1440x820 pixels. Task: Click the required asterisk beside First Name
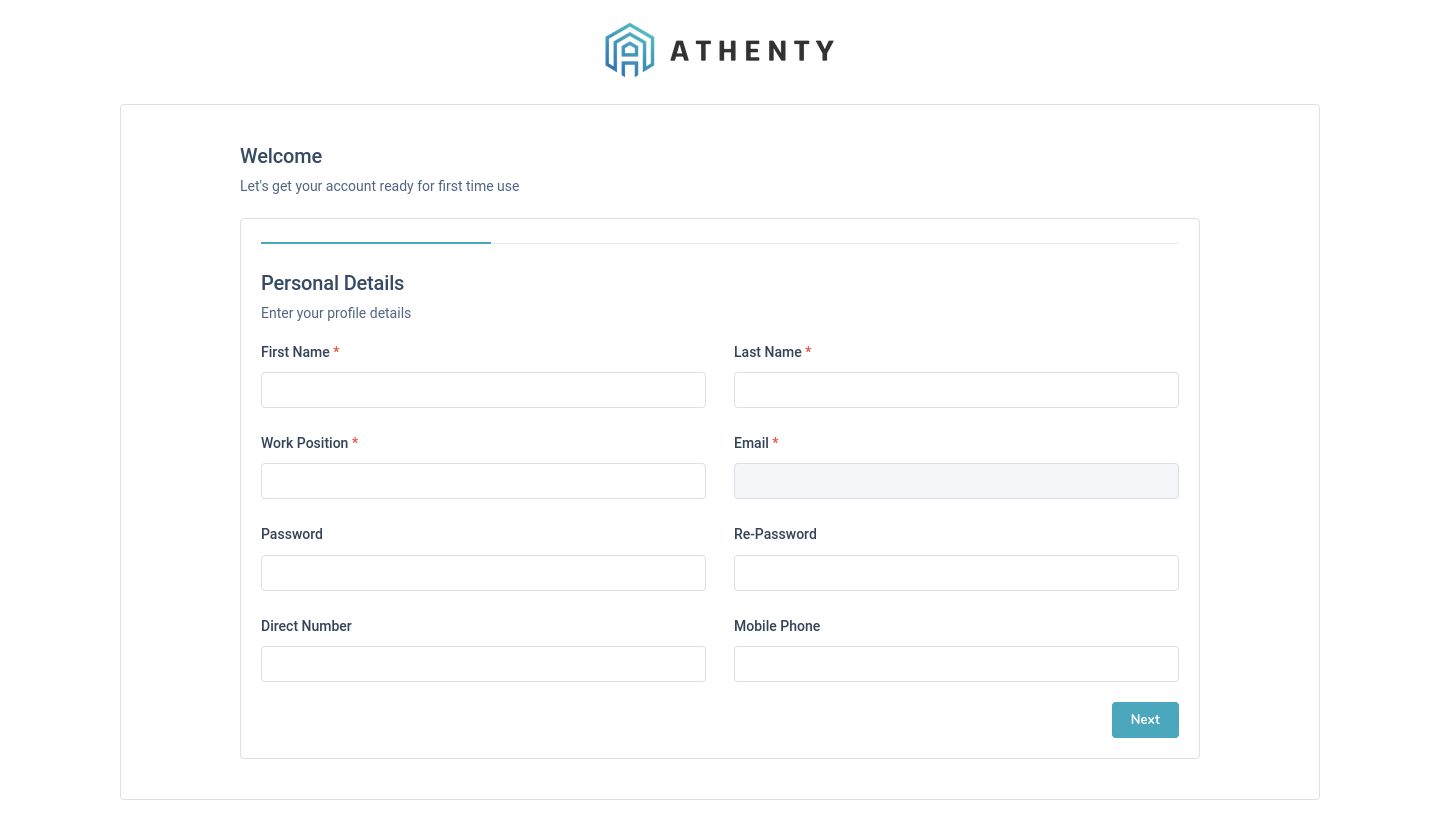[x=336, y=351]
